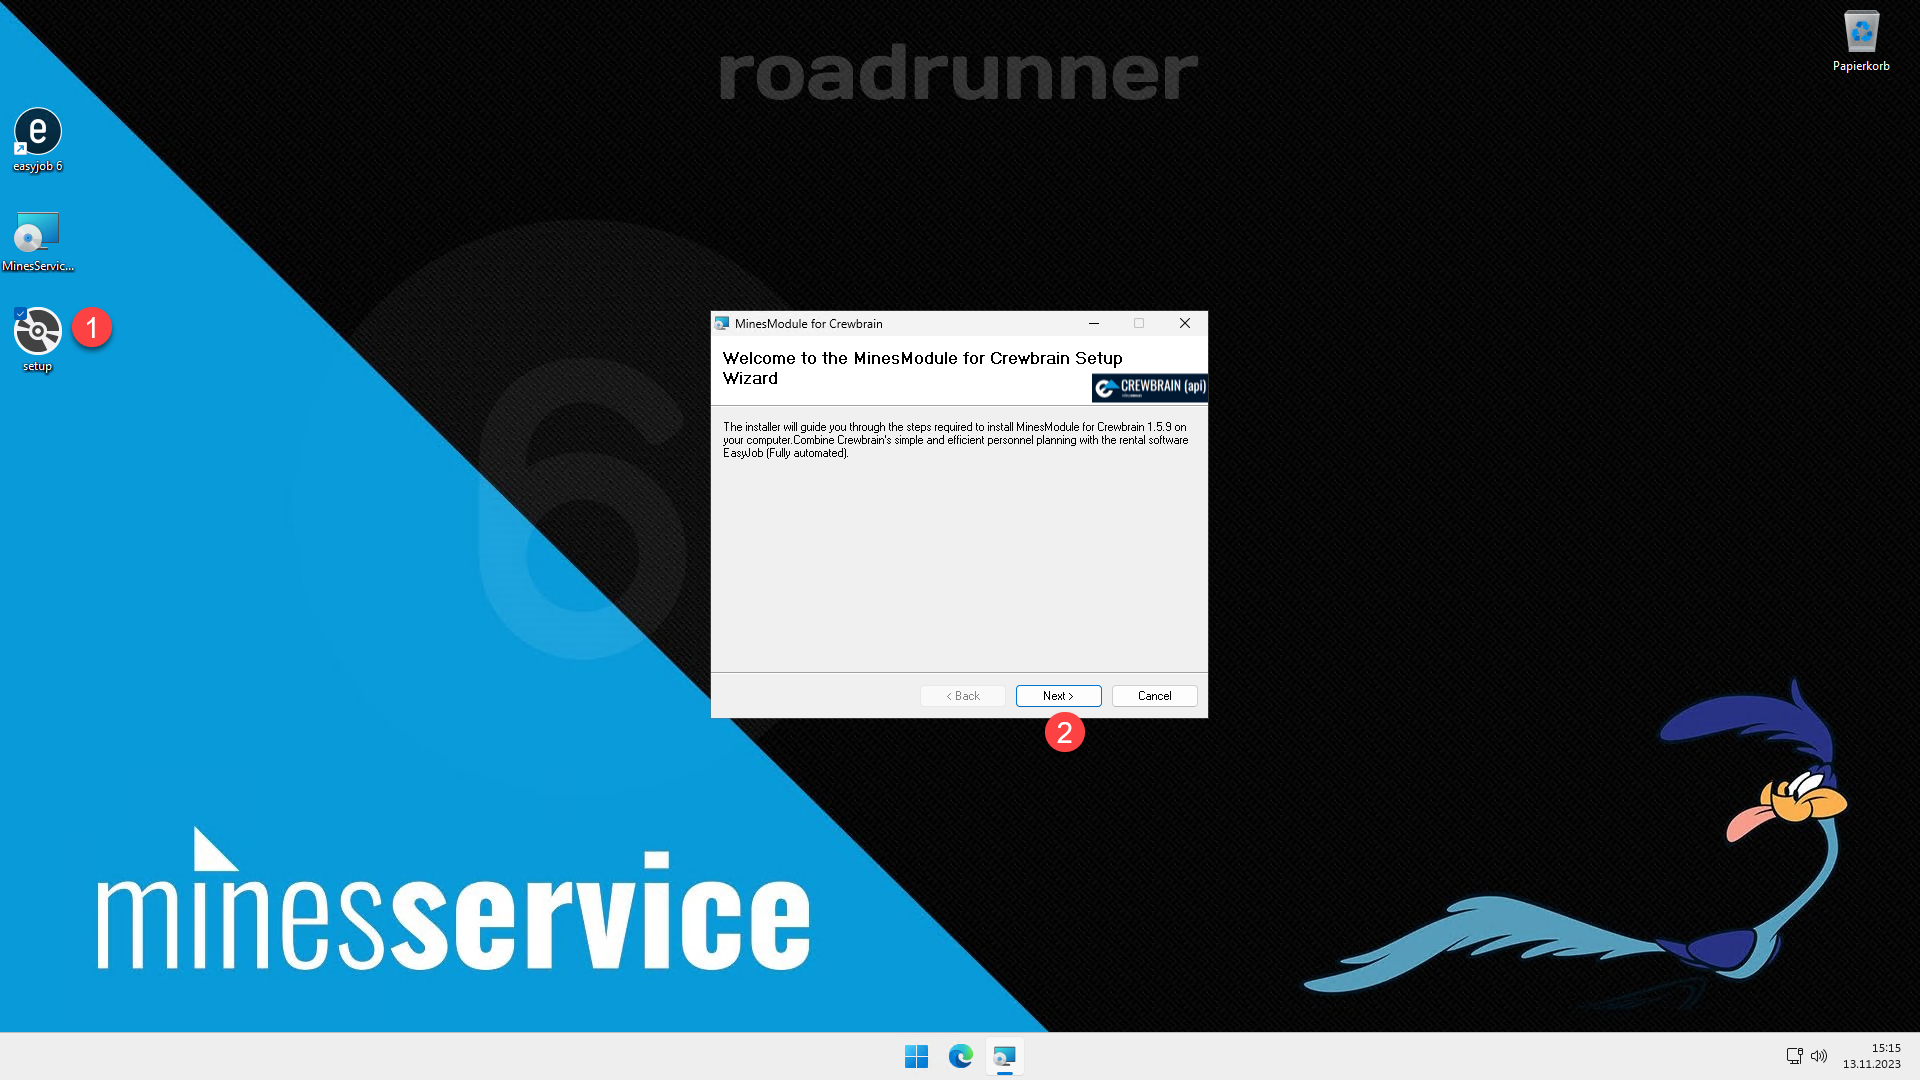This screenshot has width=1920, height=1080.
Task: Click the Crewbrain API logo in the wizard
Action: [1150, 388]
